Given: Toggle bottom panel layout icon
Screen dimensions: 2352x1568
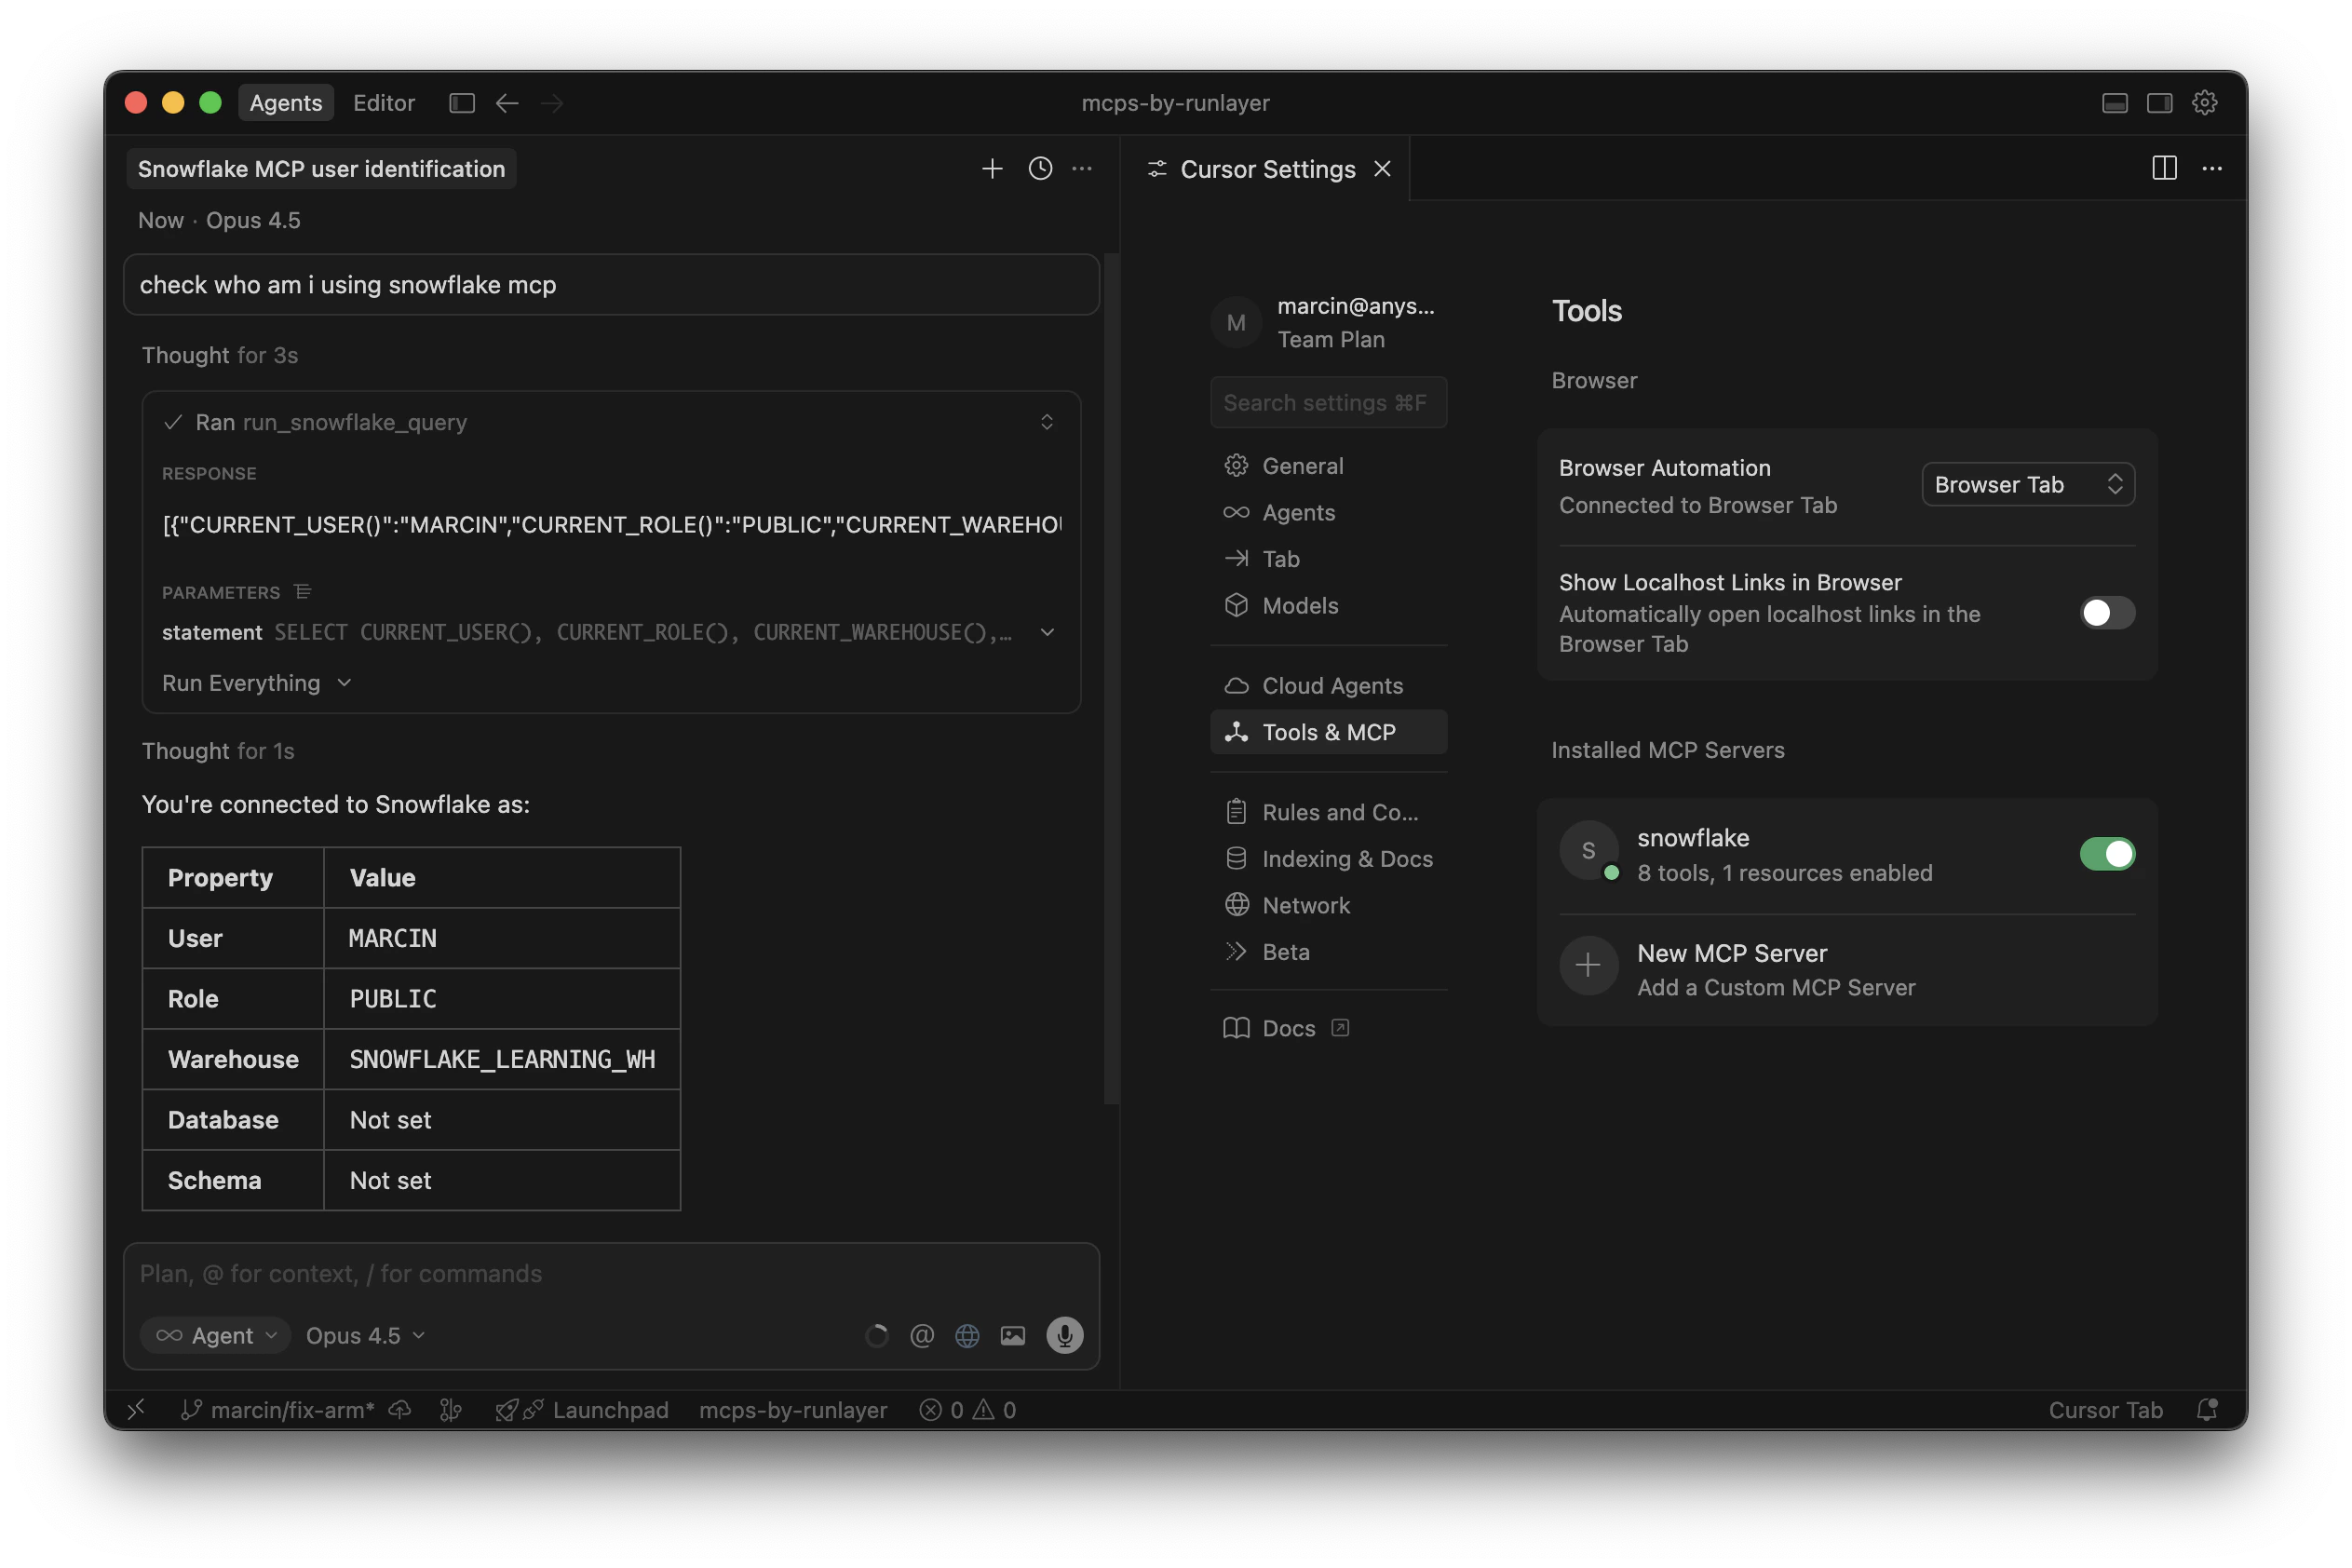Looking at the screenshot, I should [2114, 103].
